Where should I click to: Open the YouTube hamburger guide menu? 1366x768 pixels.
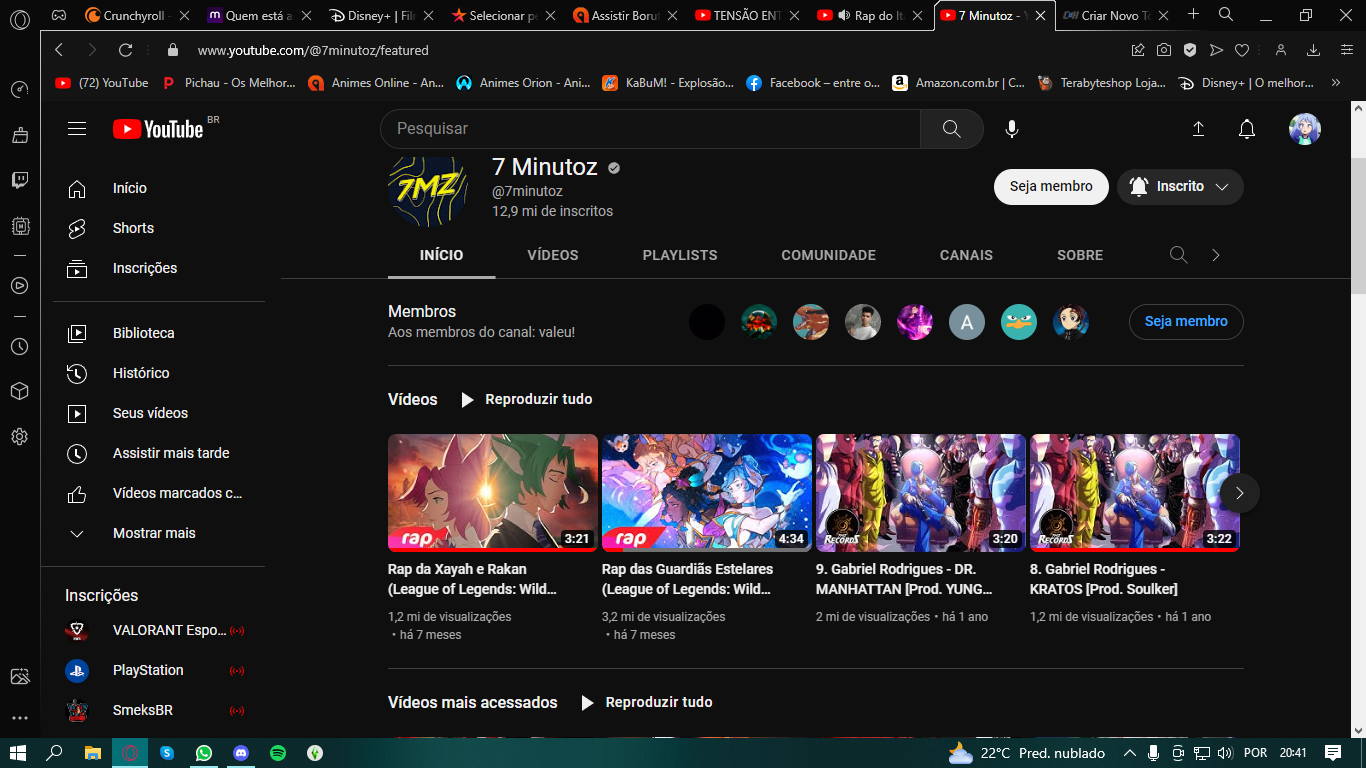click(77, 128)
